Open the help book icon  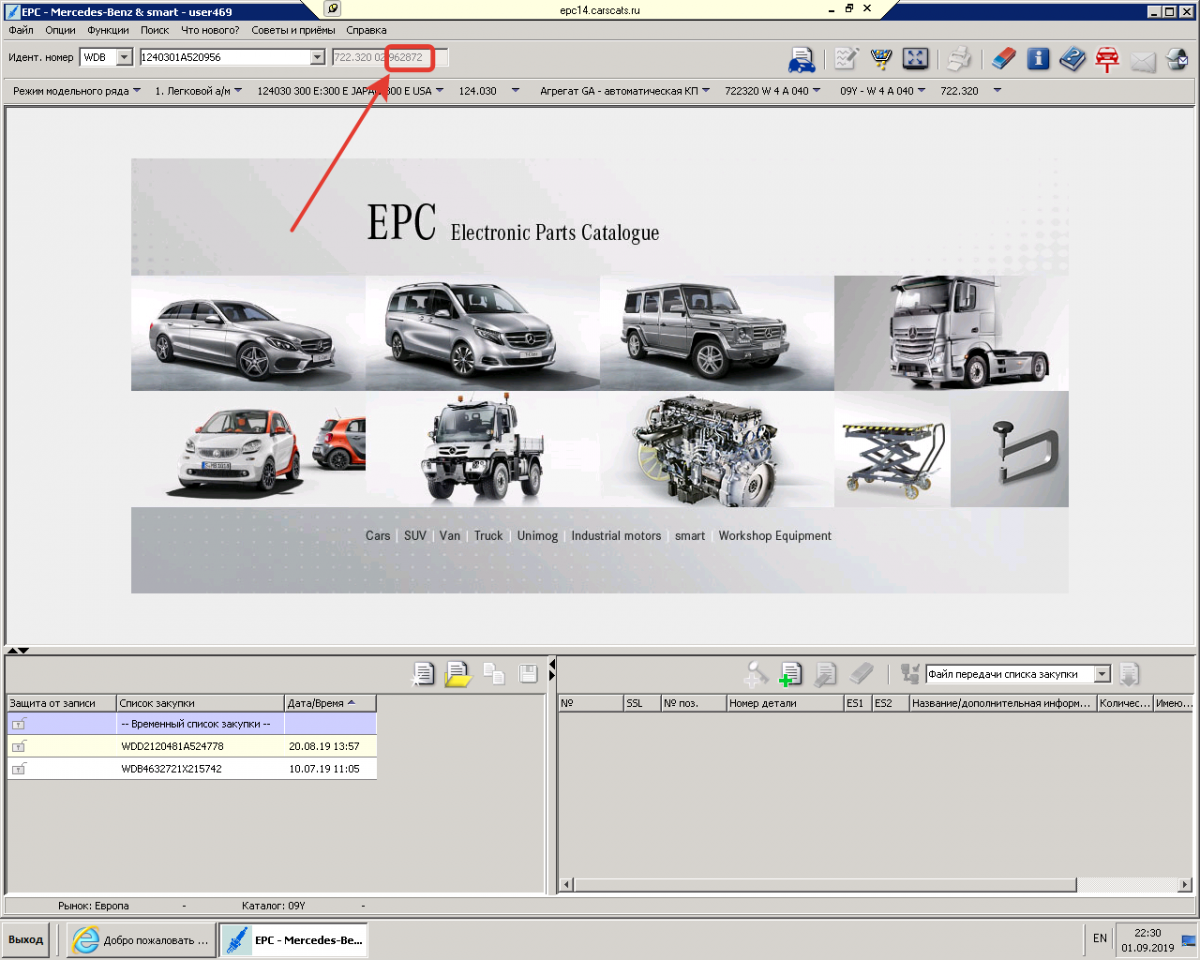[1072, 59]
